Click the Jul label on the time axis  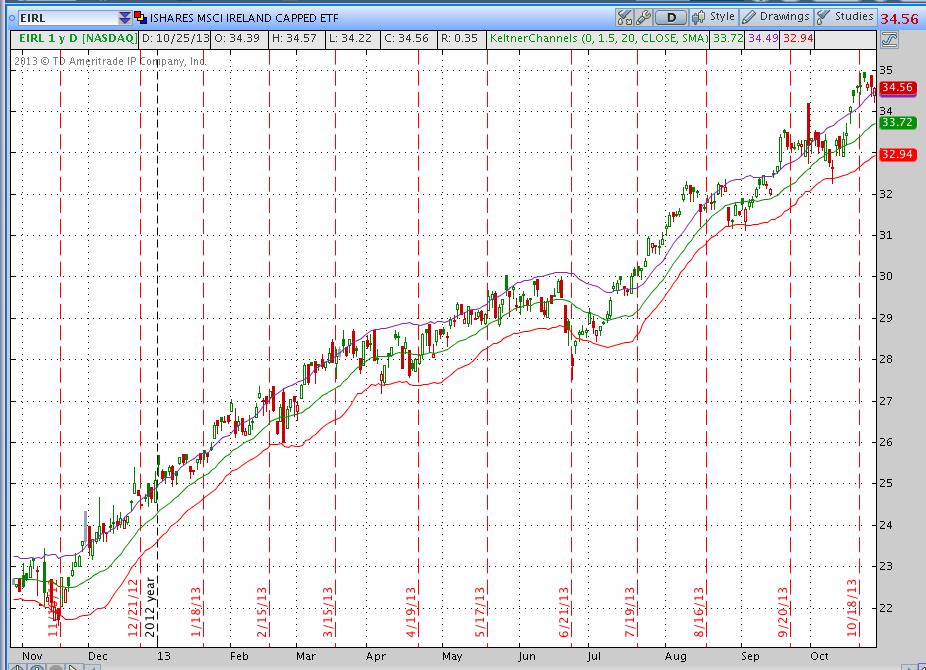(x=594, y=656)
